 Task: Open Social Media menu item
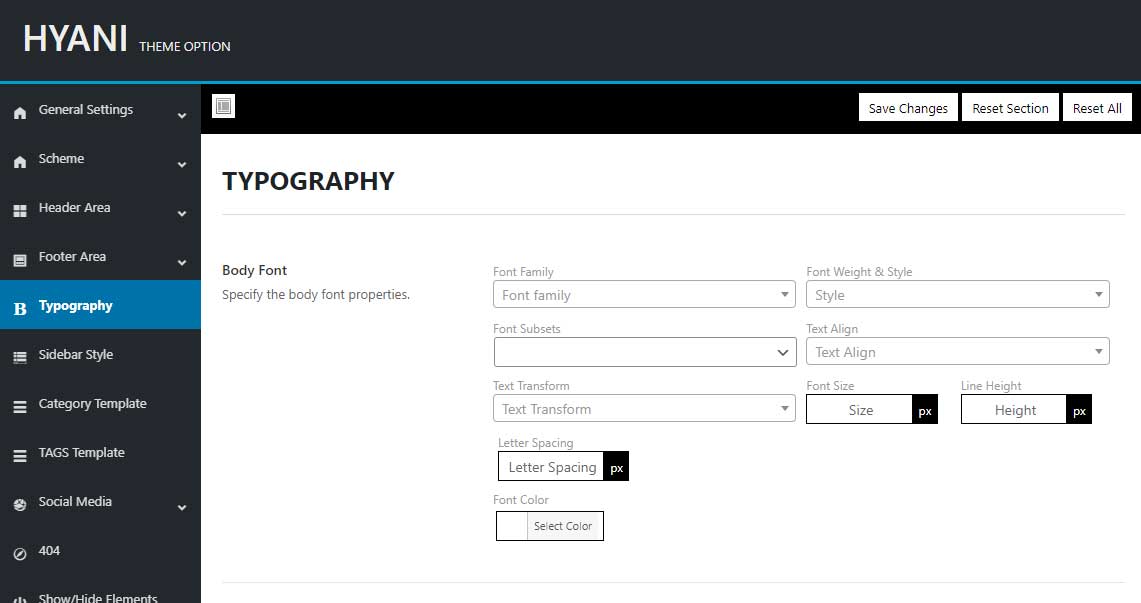click(x=100, y=501)
